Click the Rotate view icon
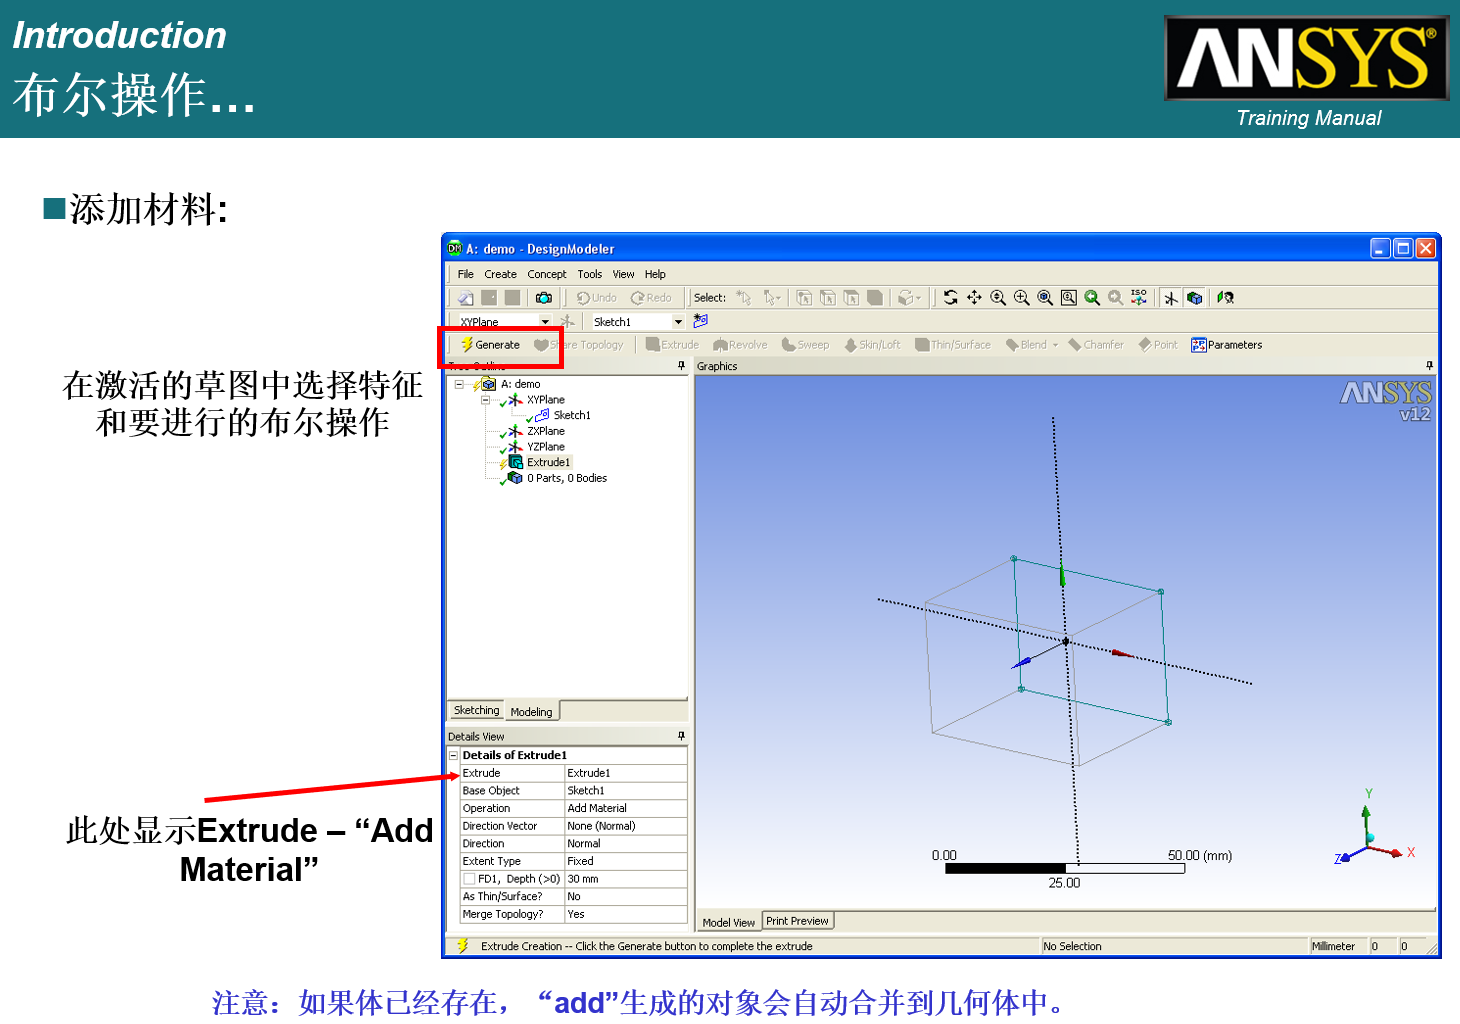Image resolution: width=1460 pixels, height=1024 pixels. pos(949,297)
